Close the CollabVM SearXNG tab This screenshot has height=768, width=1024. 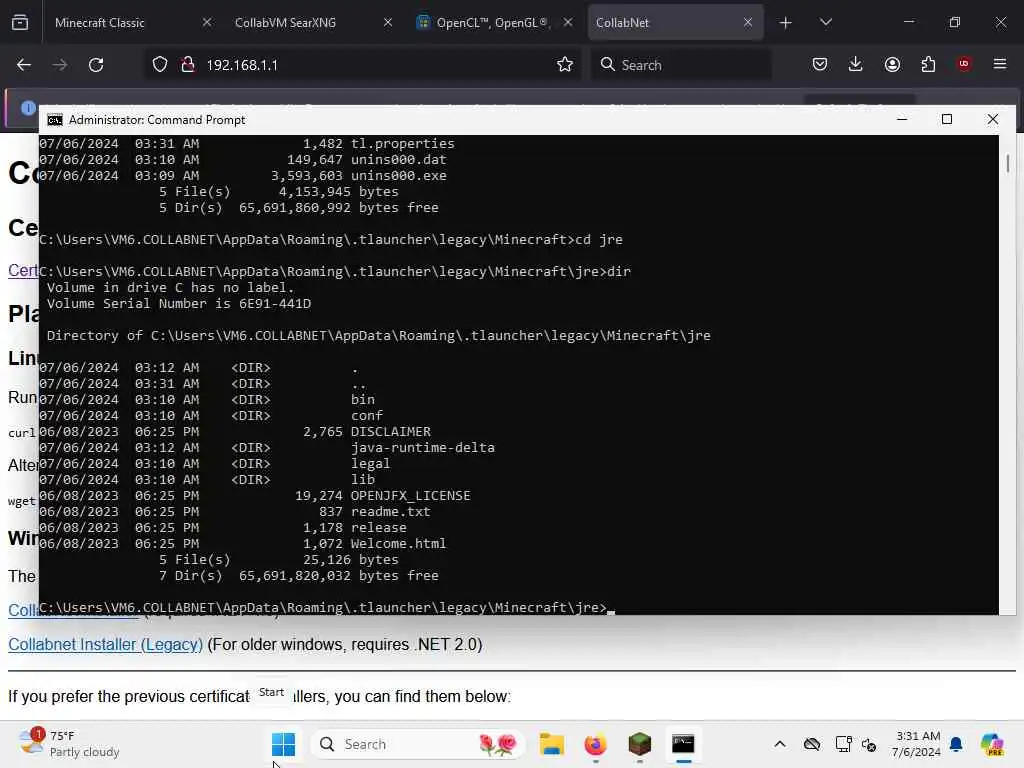388,22
